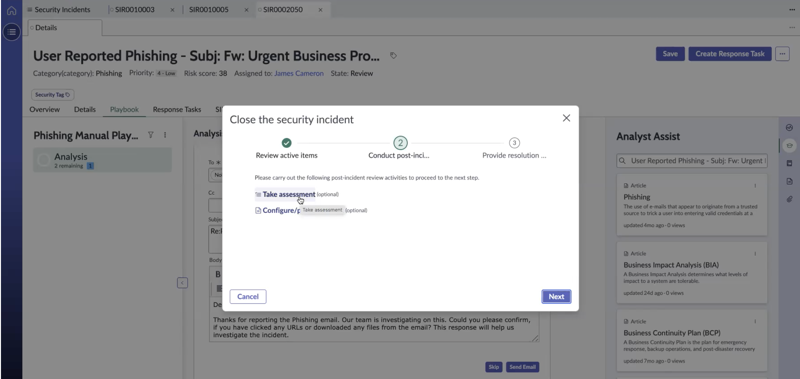Click the tag icon beside the incident title
Screen dimensions: 800x379
pyautogui.click(x=393, y=56)
